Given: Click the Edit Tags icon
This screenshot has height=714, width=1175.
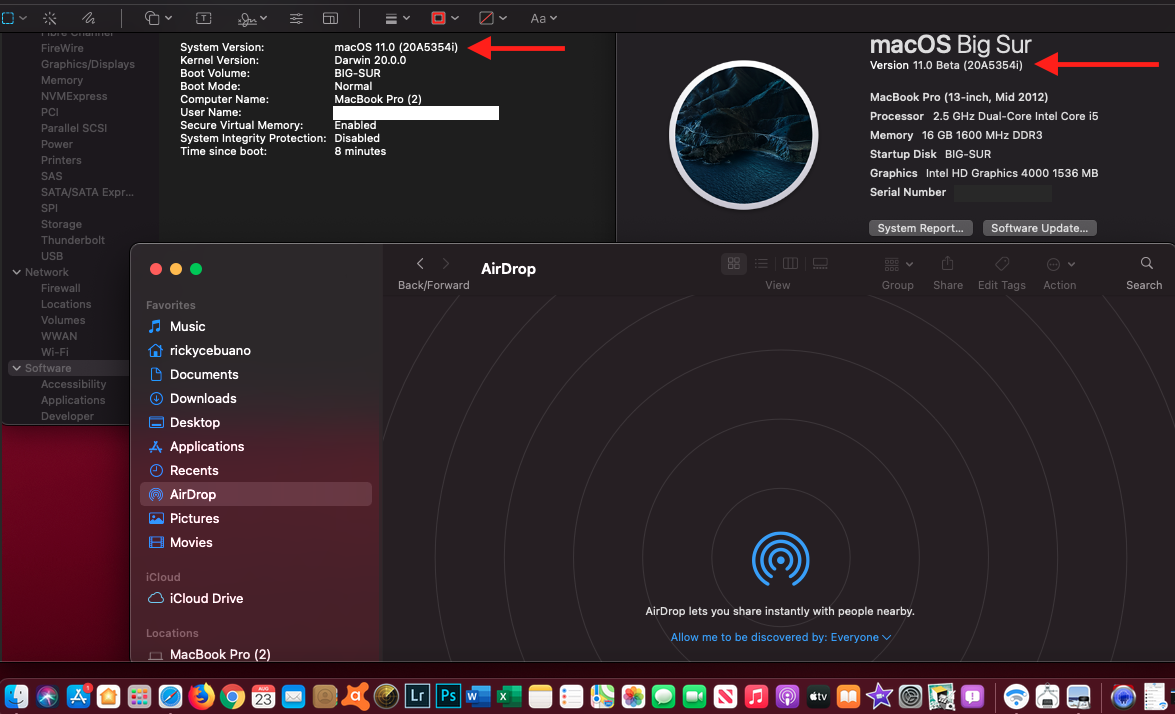Looking at the screenshot, I should [1002, 263].
